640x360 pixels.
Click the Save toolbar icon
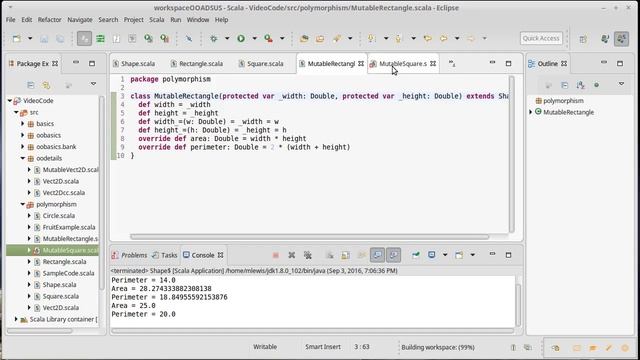point(44,39)
